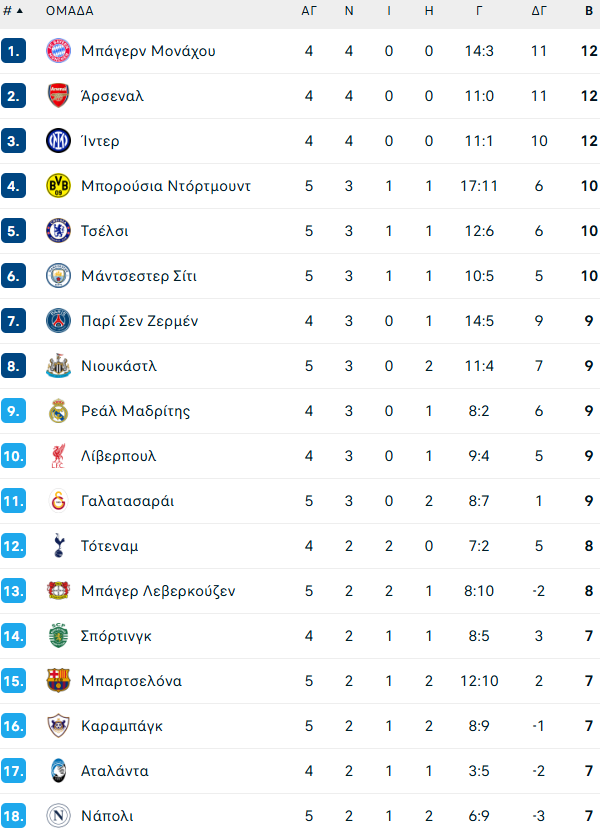Open the Μάντσεστερ Σίτι team link
The width and height of the screenshot is (600, 832).
tap(138, 276)
